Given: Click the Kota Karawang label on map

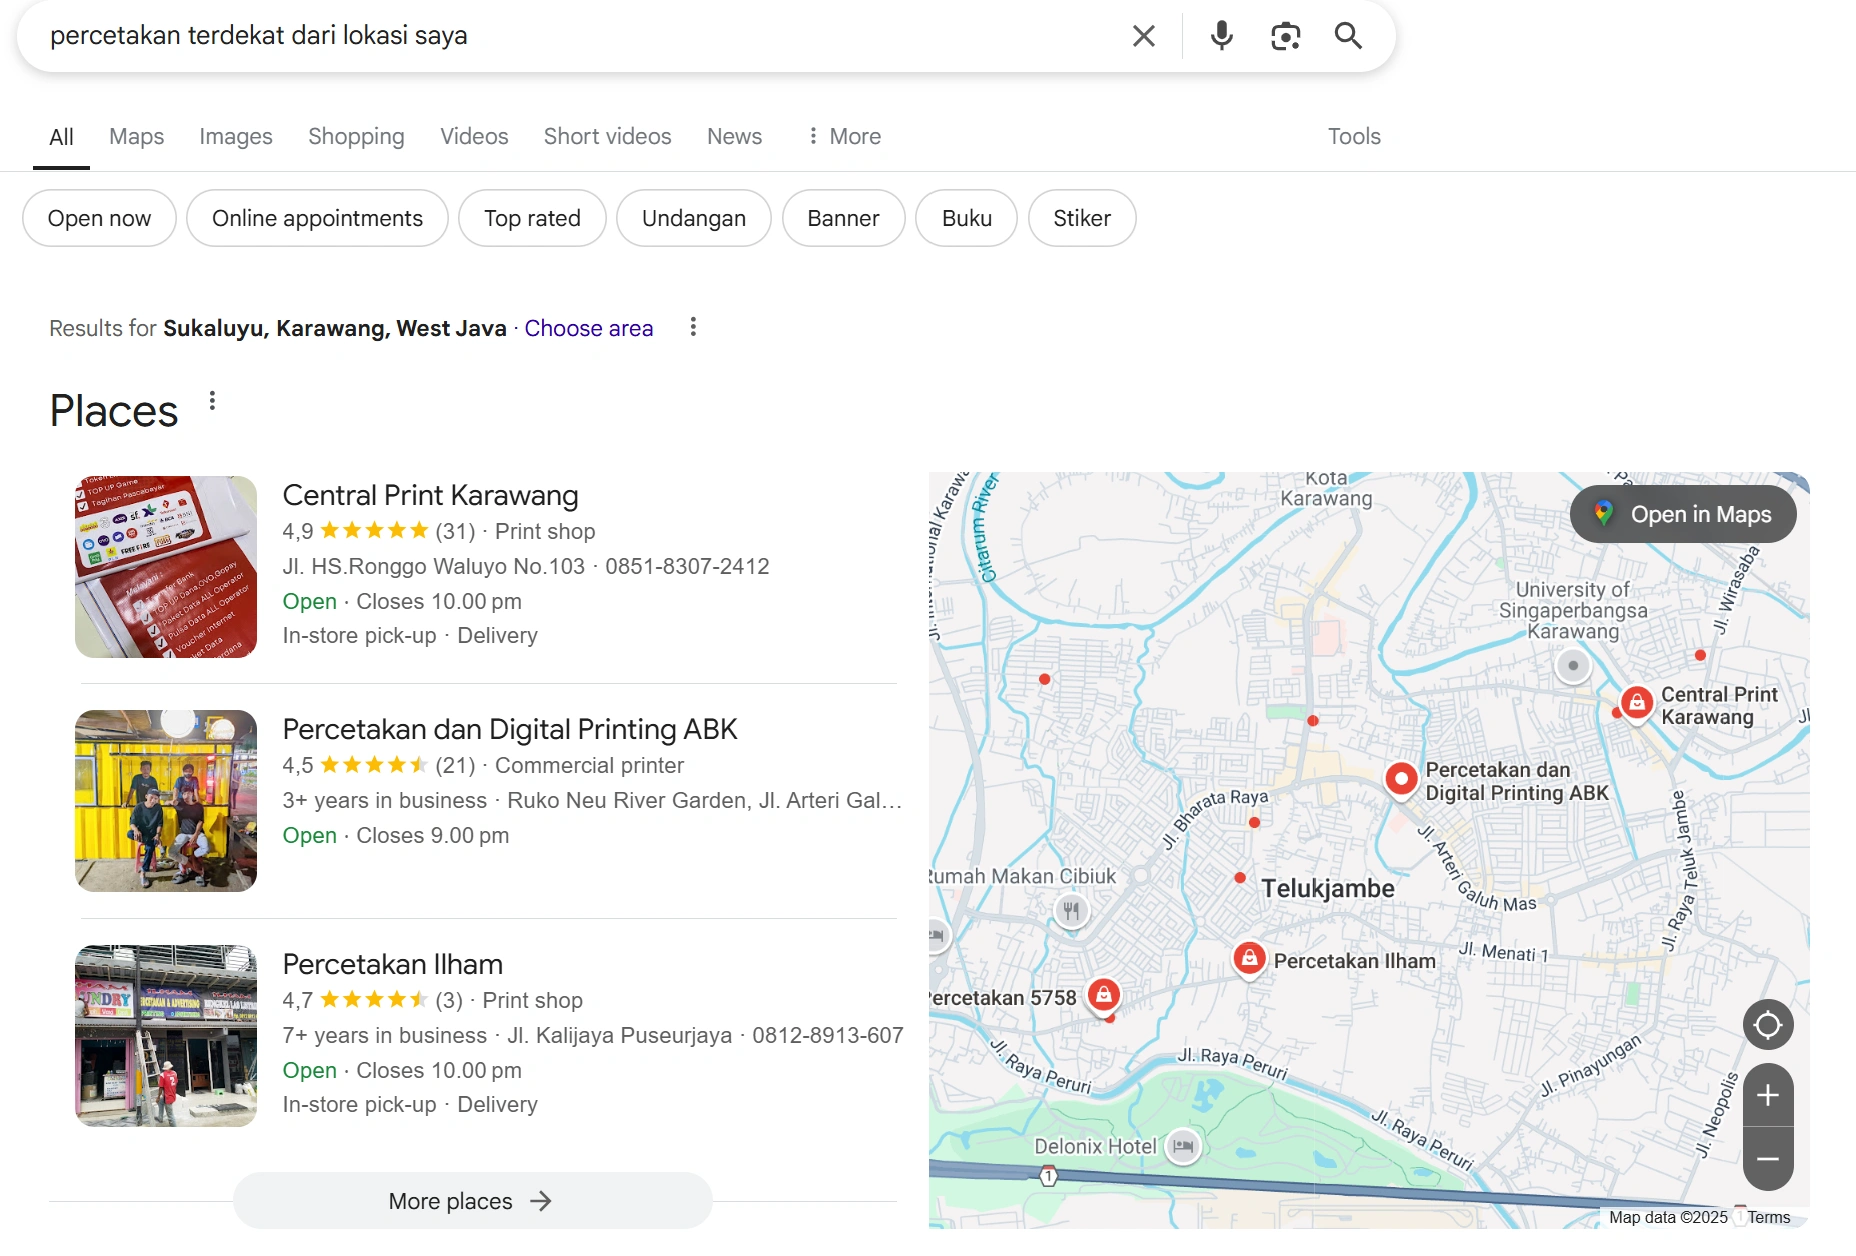Looking at the screenshot, I should pyautogui.click(x=1326, y=488).
